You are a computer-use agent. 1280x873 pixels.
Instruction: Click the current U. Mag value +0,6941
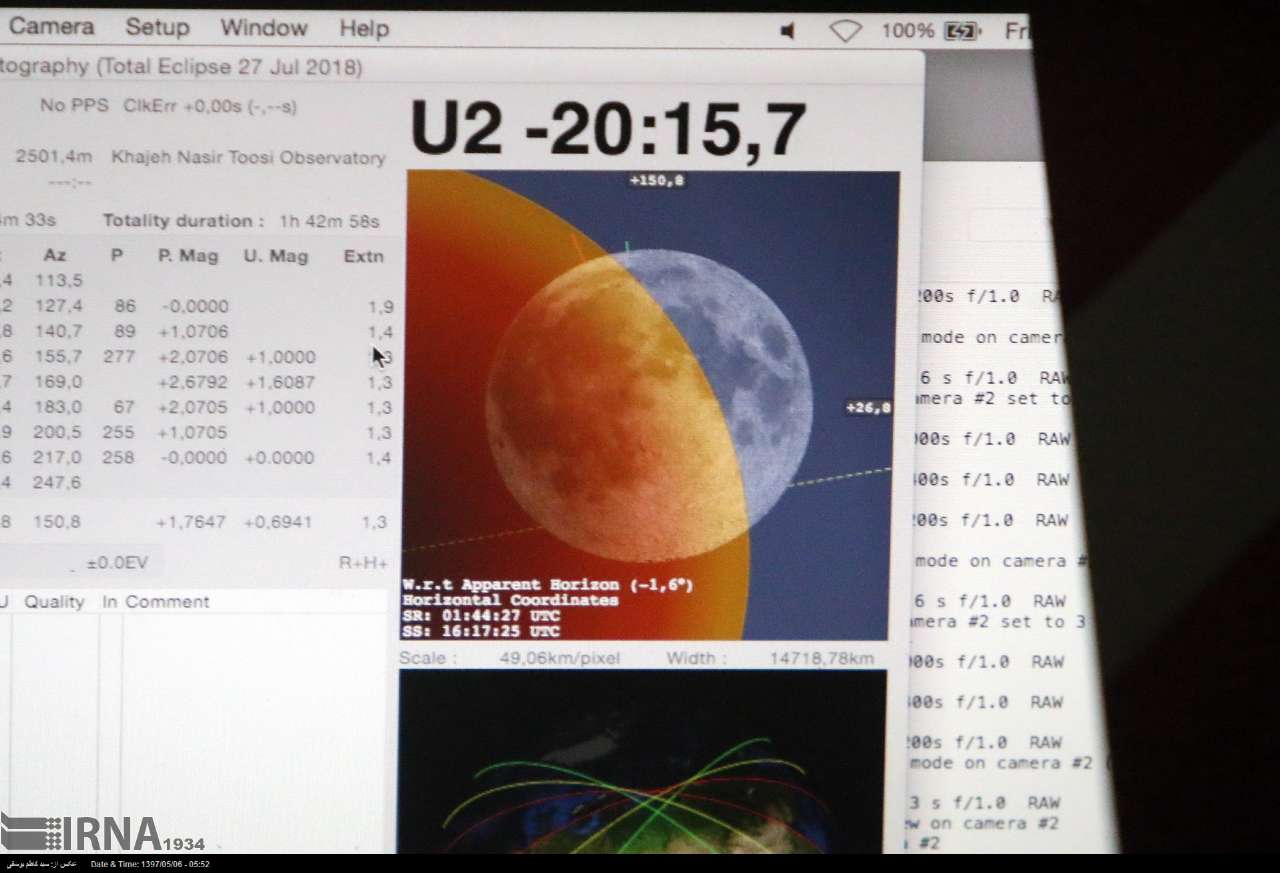[277, 521]
